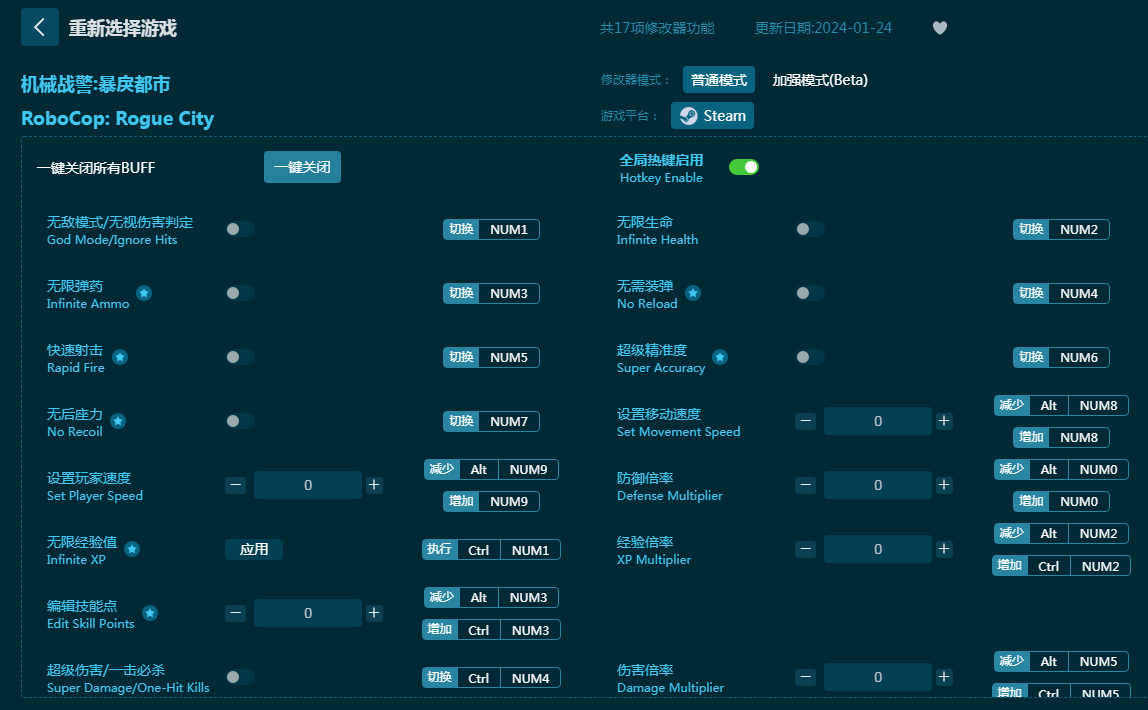The height and width of the screenshot is (710, 1148).
Task: Click the XP Multiplier value field
Action: click(x=878, y=549)
